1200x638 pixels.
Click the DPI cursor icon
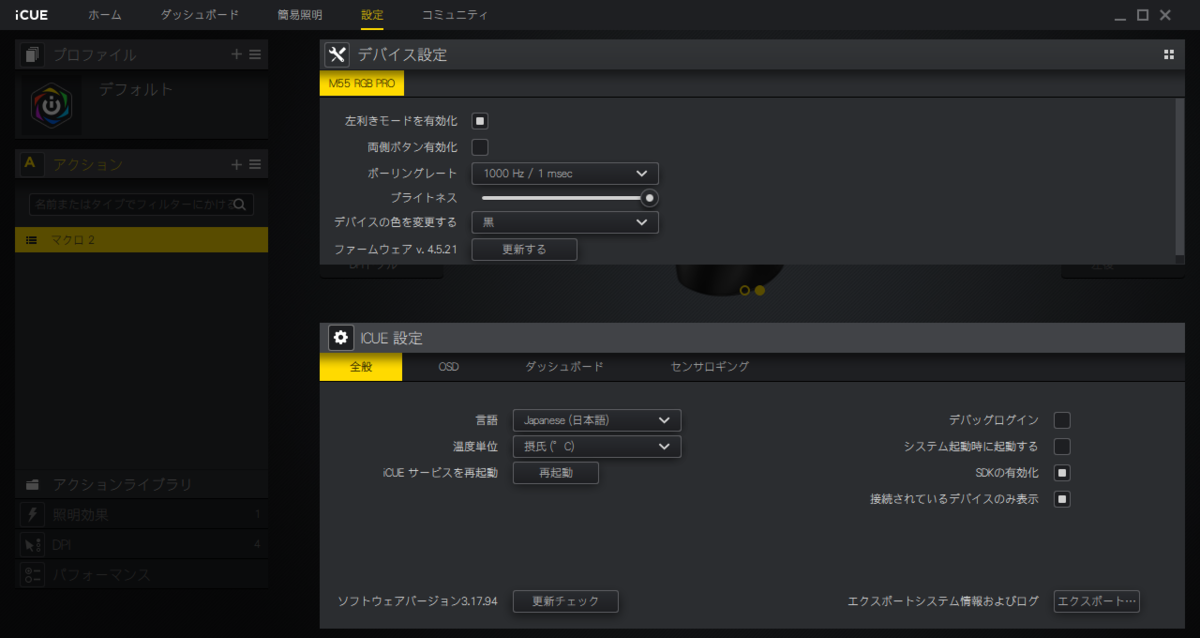tap(32, 545)
